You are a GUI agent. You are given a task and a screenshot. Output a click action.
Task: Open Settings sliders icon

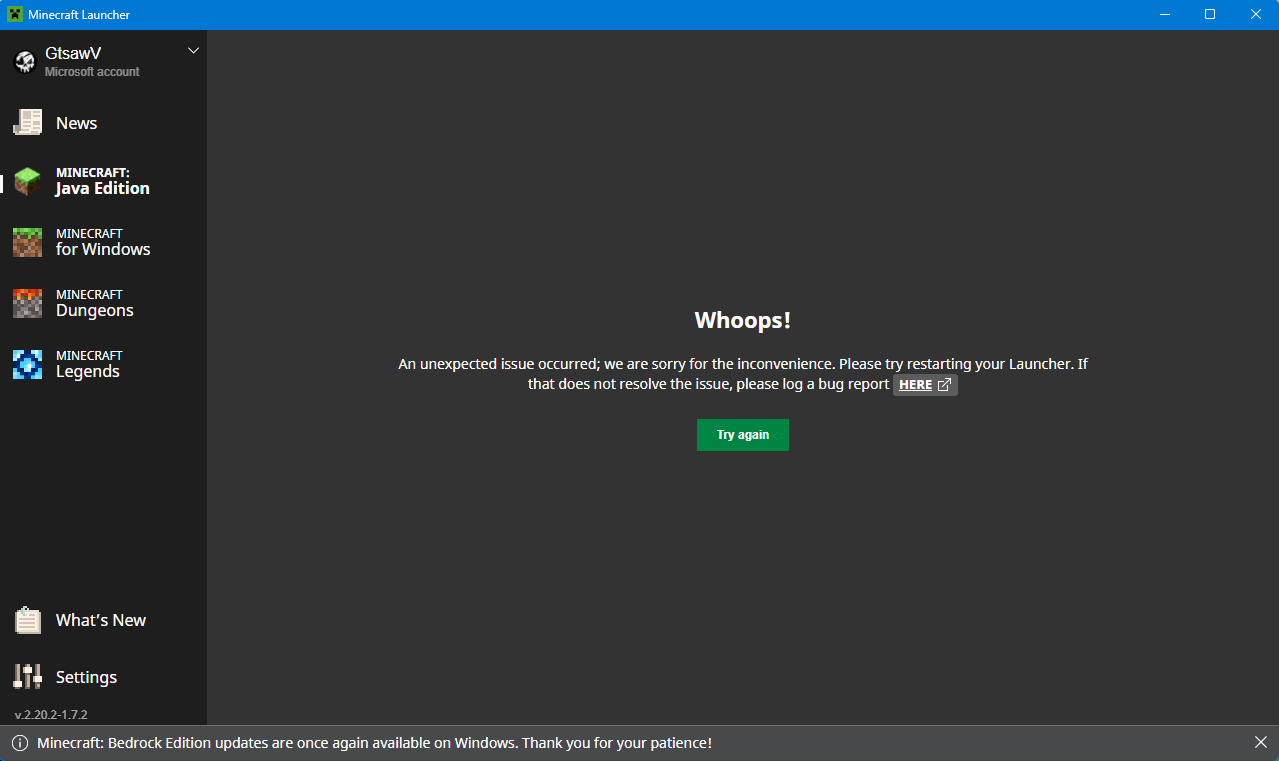click(27, 677)
